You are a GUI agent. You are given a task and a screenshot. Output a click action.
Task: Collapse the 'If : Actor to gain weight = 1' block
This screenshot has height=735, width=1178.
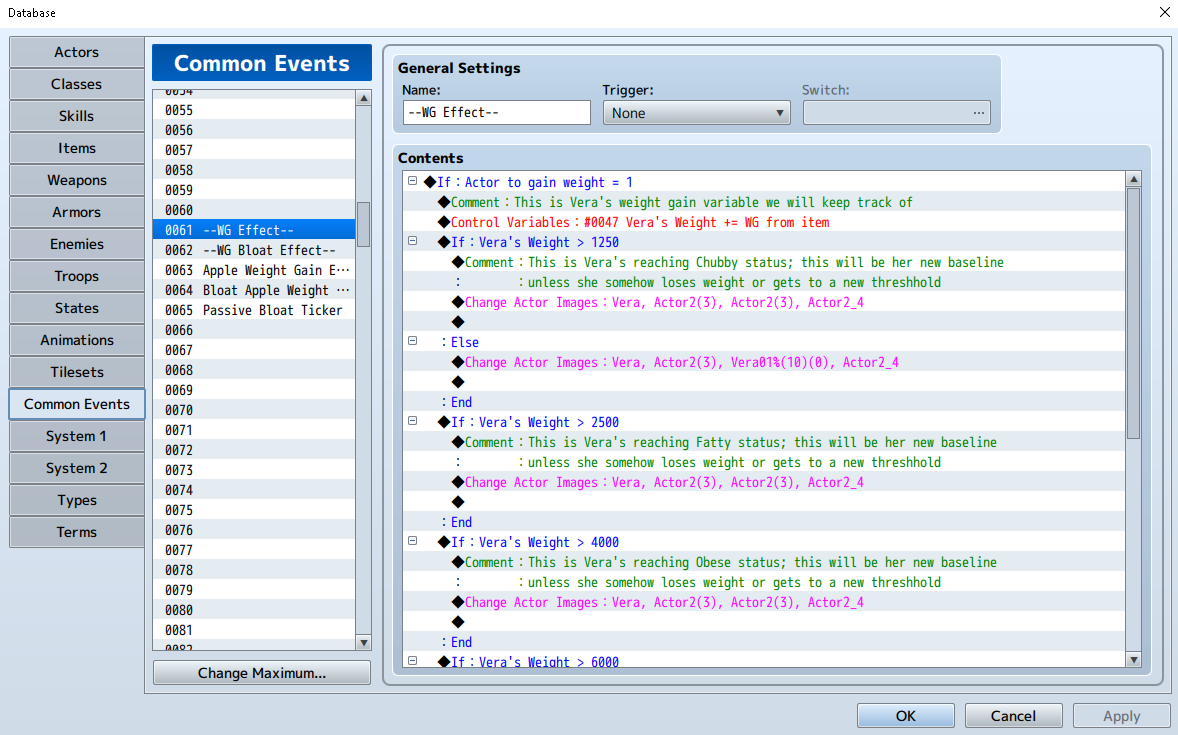tap(412, 181)
